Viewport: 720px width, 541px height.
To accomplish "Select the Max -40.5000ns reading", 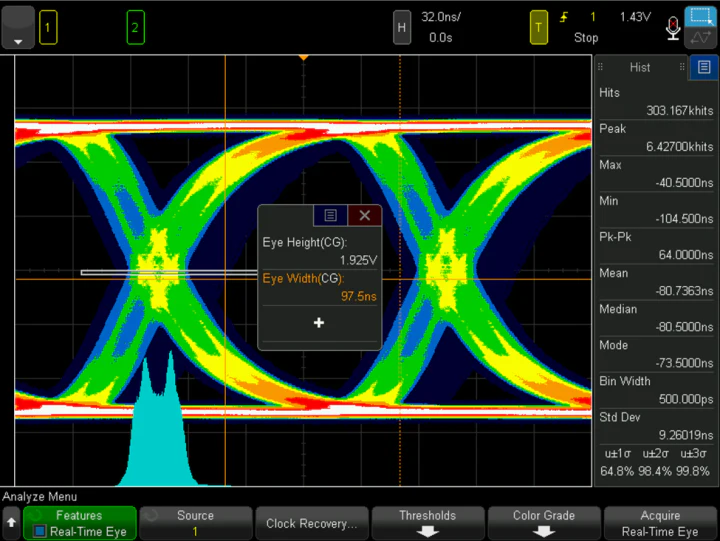I will (656, 174).
